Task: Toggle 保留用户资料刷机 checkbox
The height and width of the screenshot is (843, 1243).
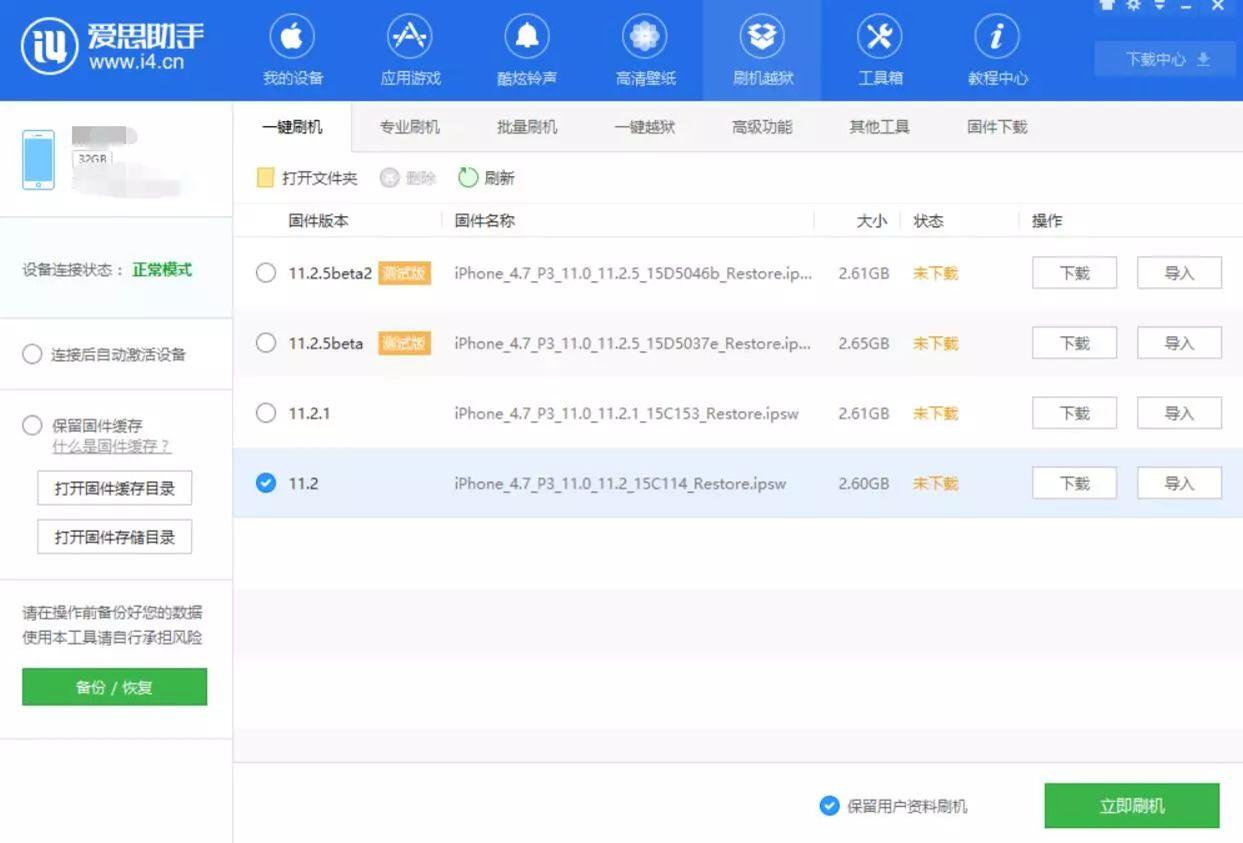Action: point(829,805)
